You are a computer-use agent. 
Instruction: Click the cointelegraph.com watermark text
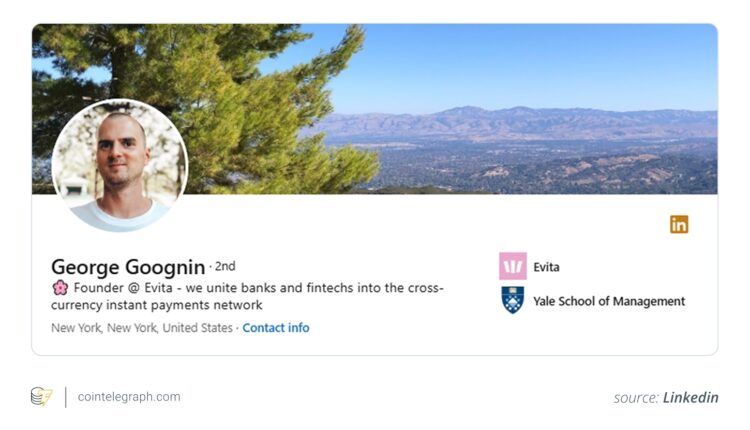pos(129,397)
